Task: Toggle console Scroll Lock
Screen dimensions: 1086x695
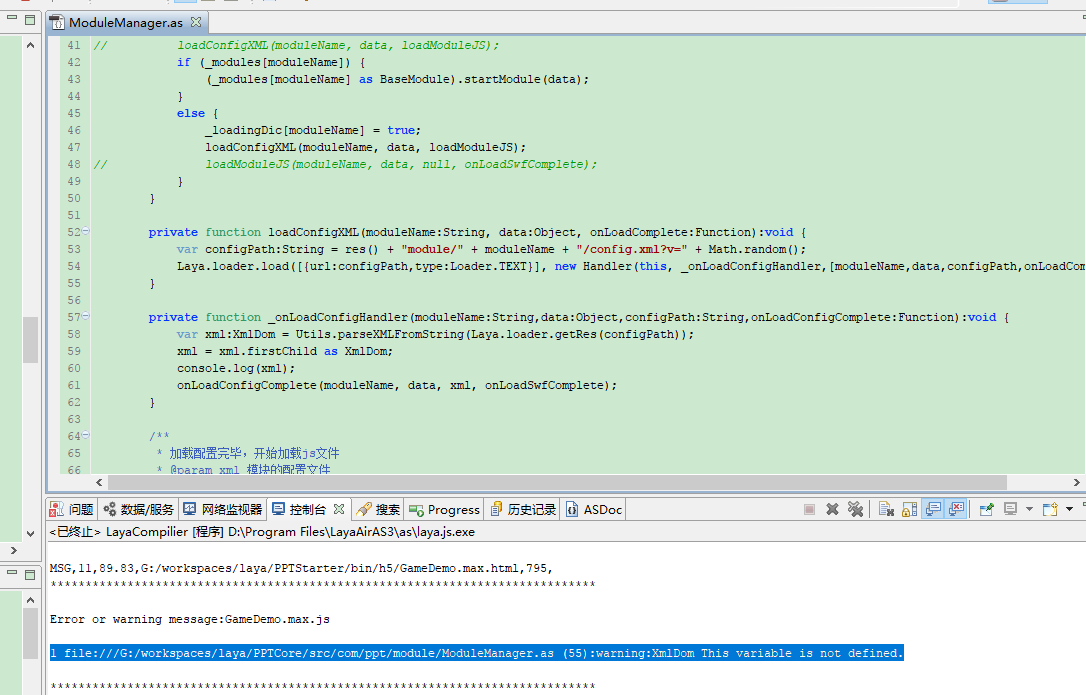Action: (x=908, y=509)
